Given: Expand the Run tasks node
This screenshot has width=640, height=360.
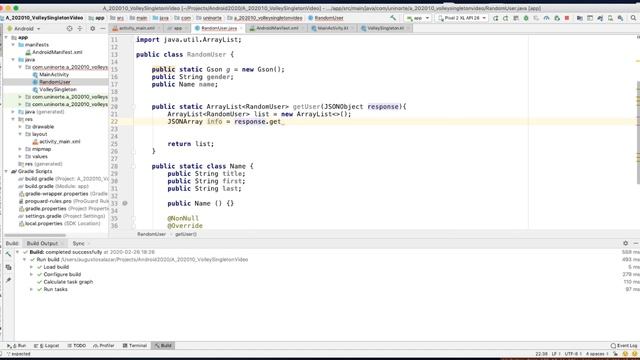Looking at the screenshot, I should [x=31, y=289].
